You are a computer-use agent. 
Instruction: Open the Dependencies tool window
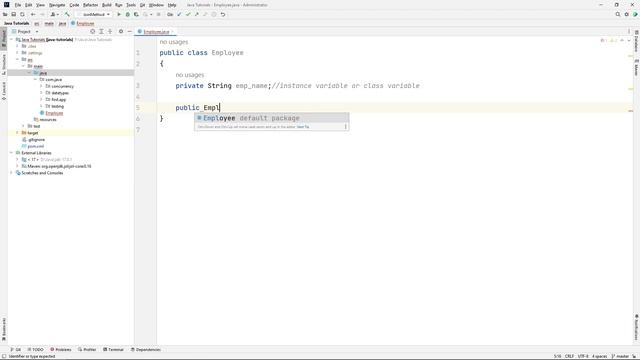pyautogui.click(x=146, y=349)
